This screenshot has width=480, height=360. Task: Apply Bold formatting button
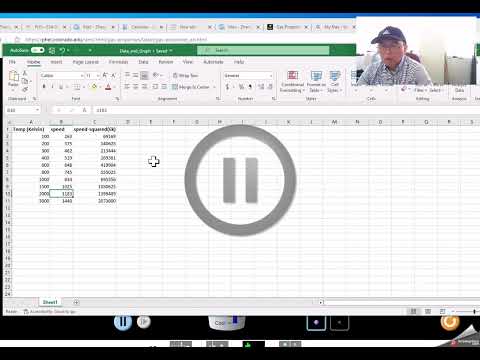44,87
